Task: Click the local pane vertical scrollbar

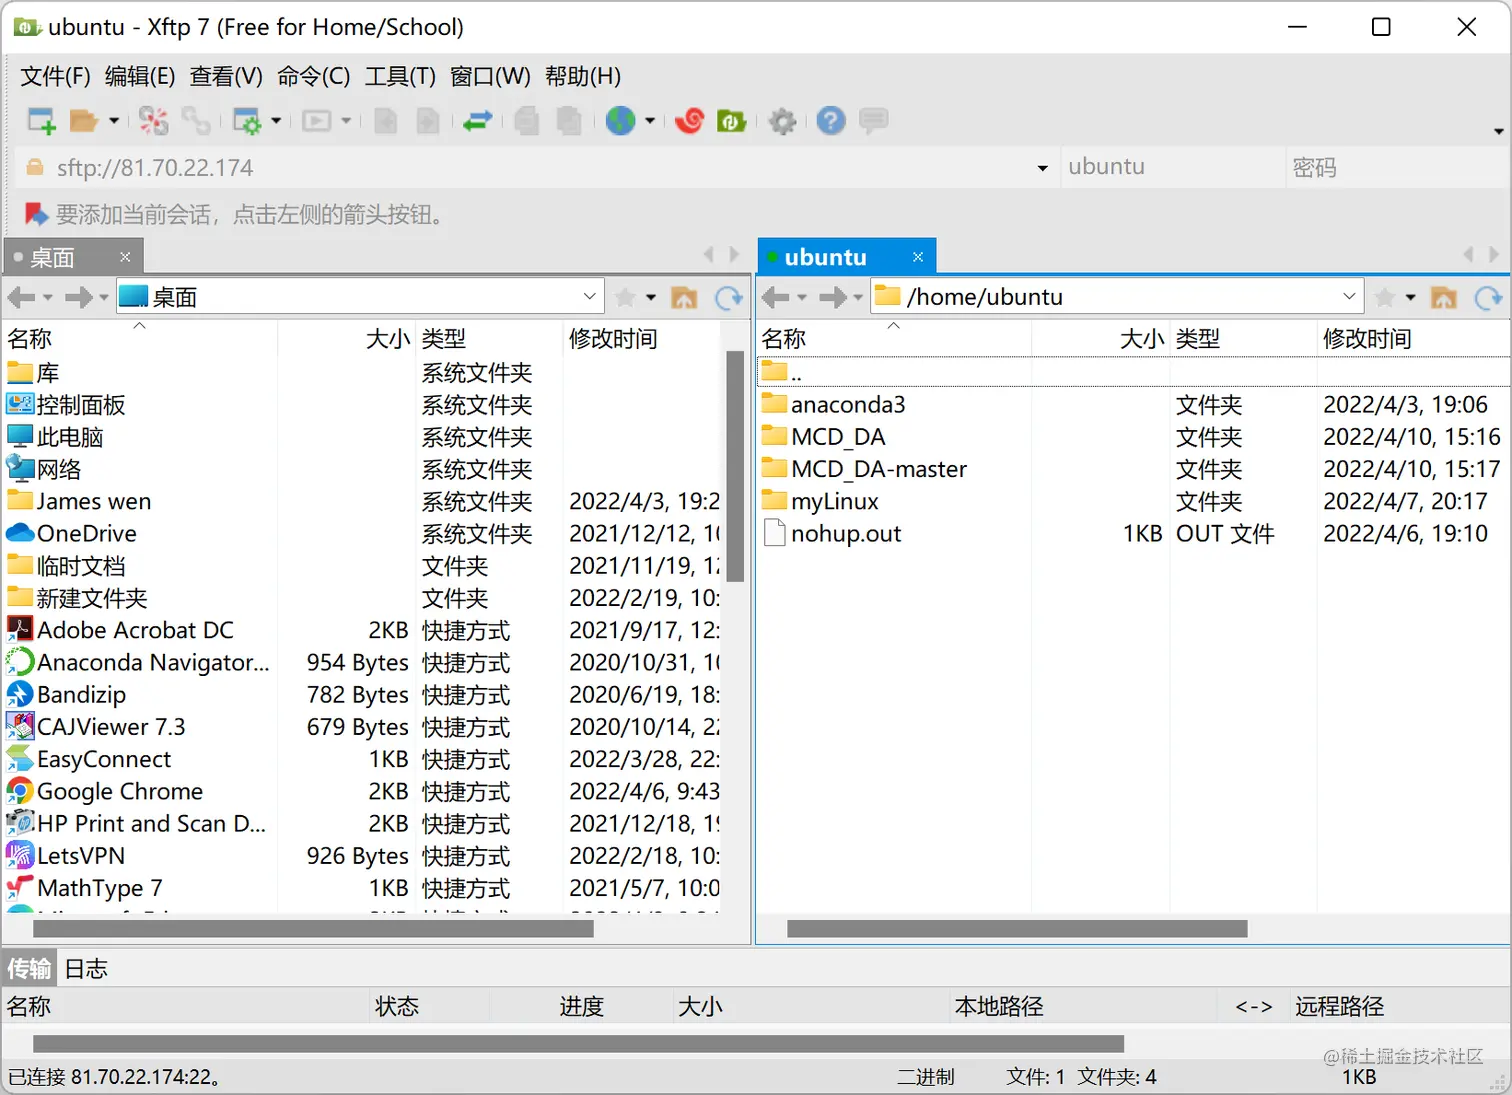Action: 735,466
